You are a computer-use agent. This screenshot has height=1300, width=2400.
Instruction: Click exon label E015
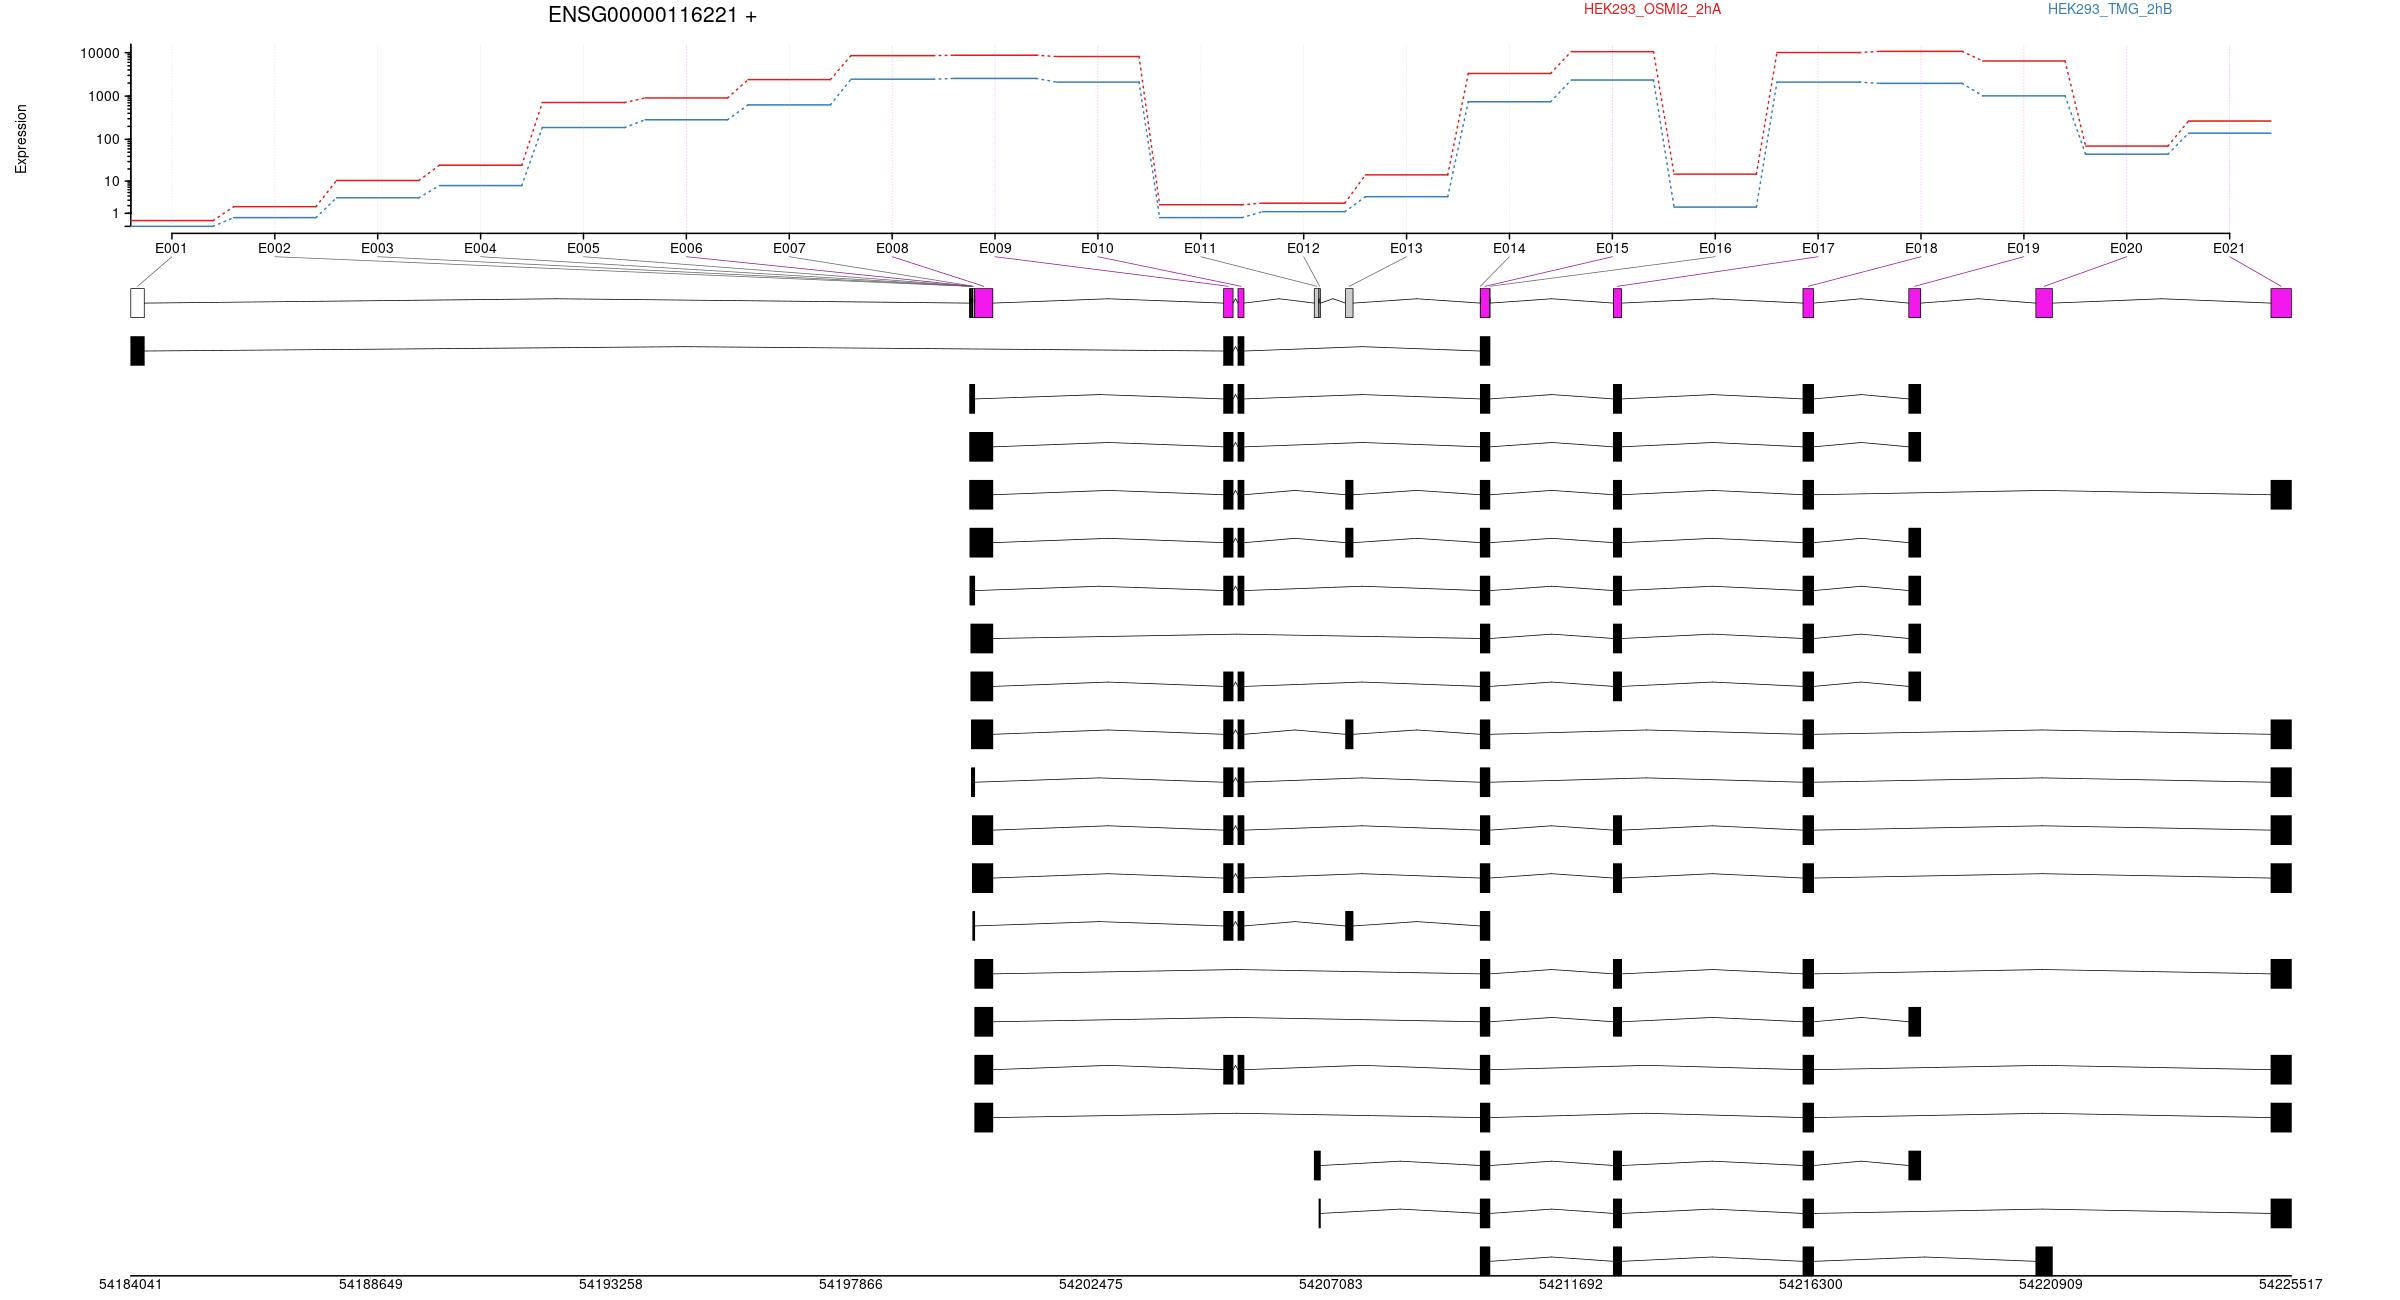pyautogui.click(x=1612, y=248)
